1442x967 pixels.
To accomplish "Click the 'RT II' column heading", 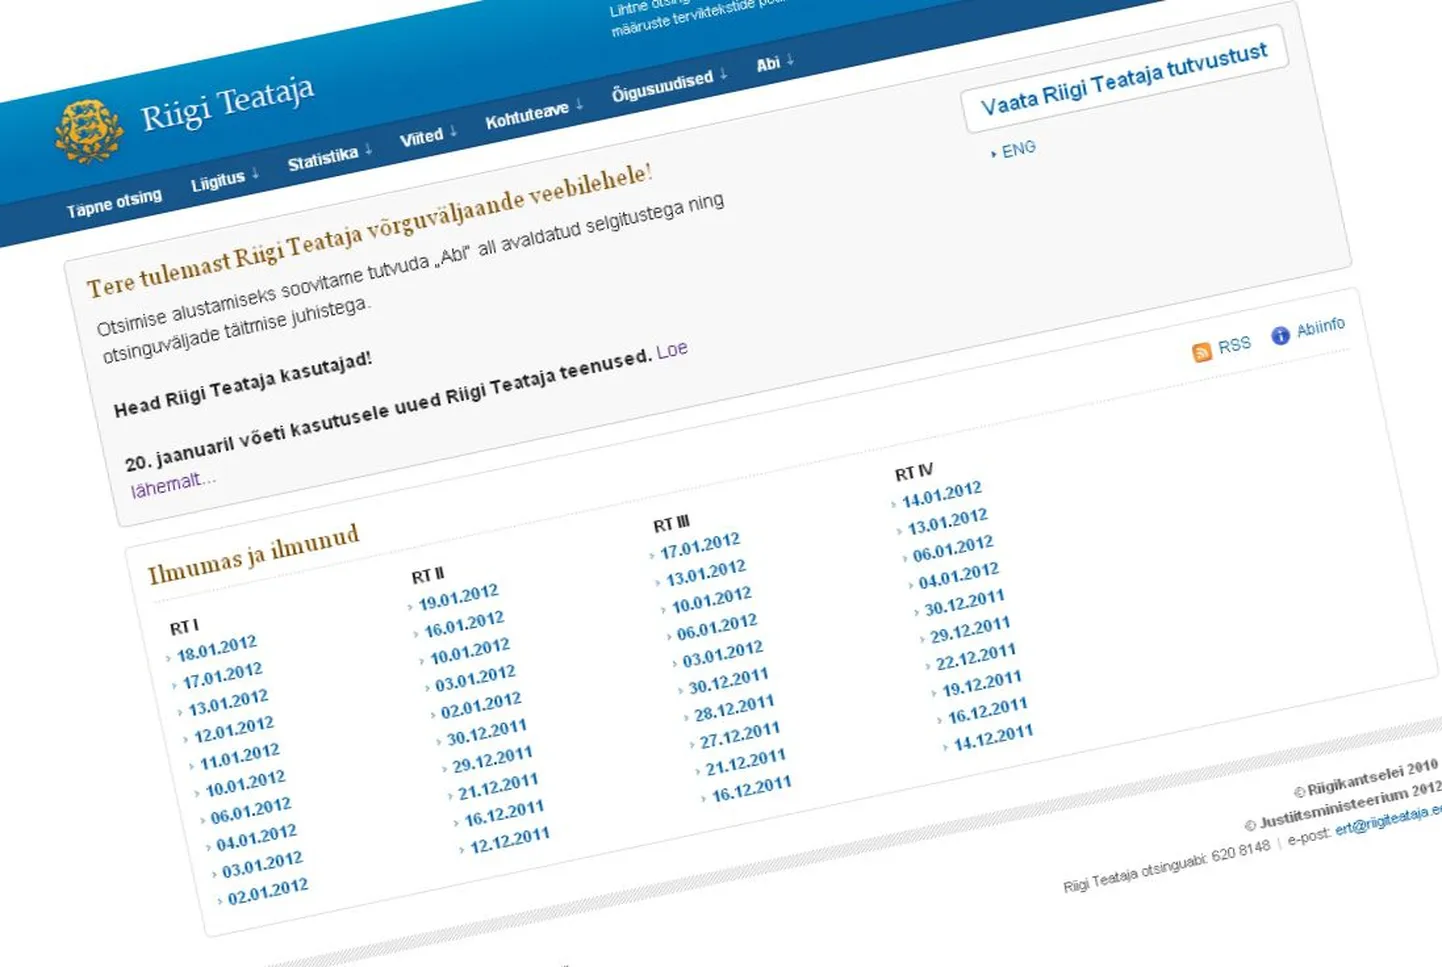I will 428,576.
